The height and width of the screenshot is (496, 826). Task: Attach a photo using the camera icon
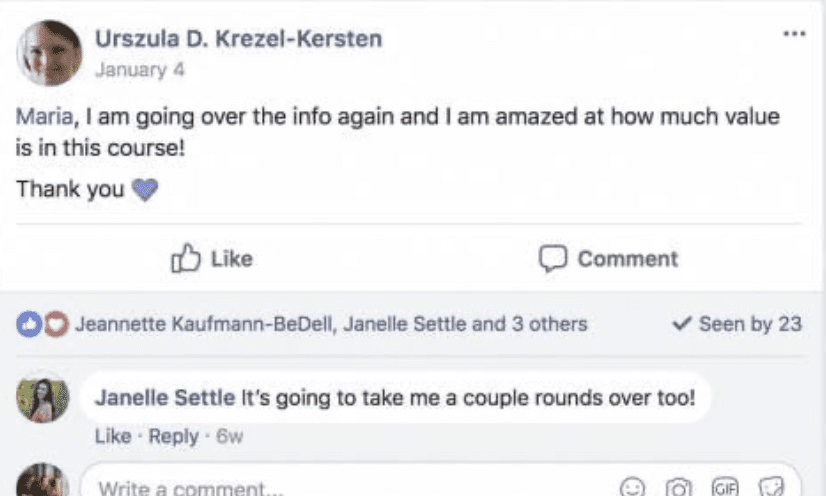pyautogui.click(x=679, y=488)
